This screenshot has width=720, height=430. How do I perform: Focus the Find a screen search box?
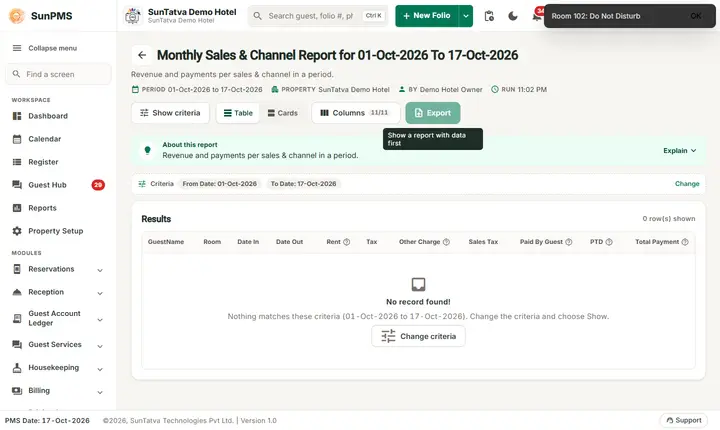(x=58, y=74)
